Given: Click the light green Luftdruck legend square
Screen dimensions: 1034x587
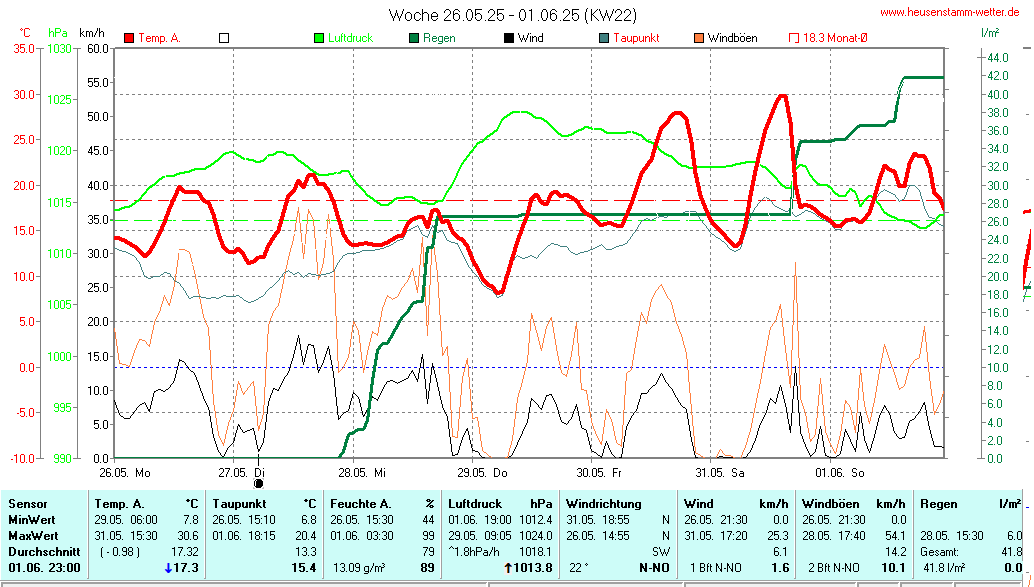Looking at the screenshot, I should click(320, 38).
